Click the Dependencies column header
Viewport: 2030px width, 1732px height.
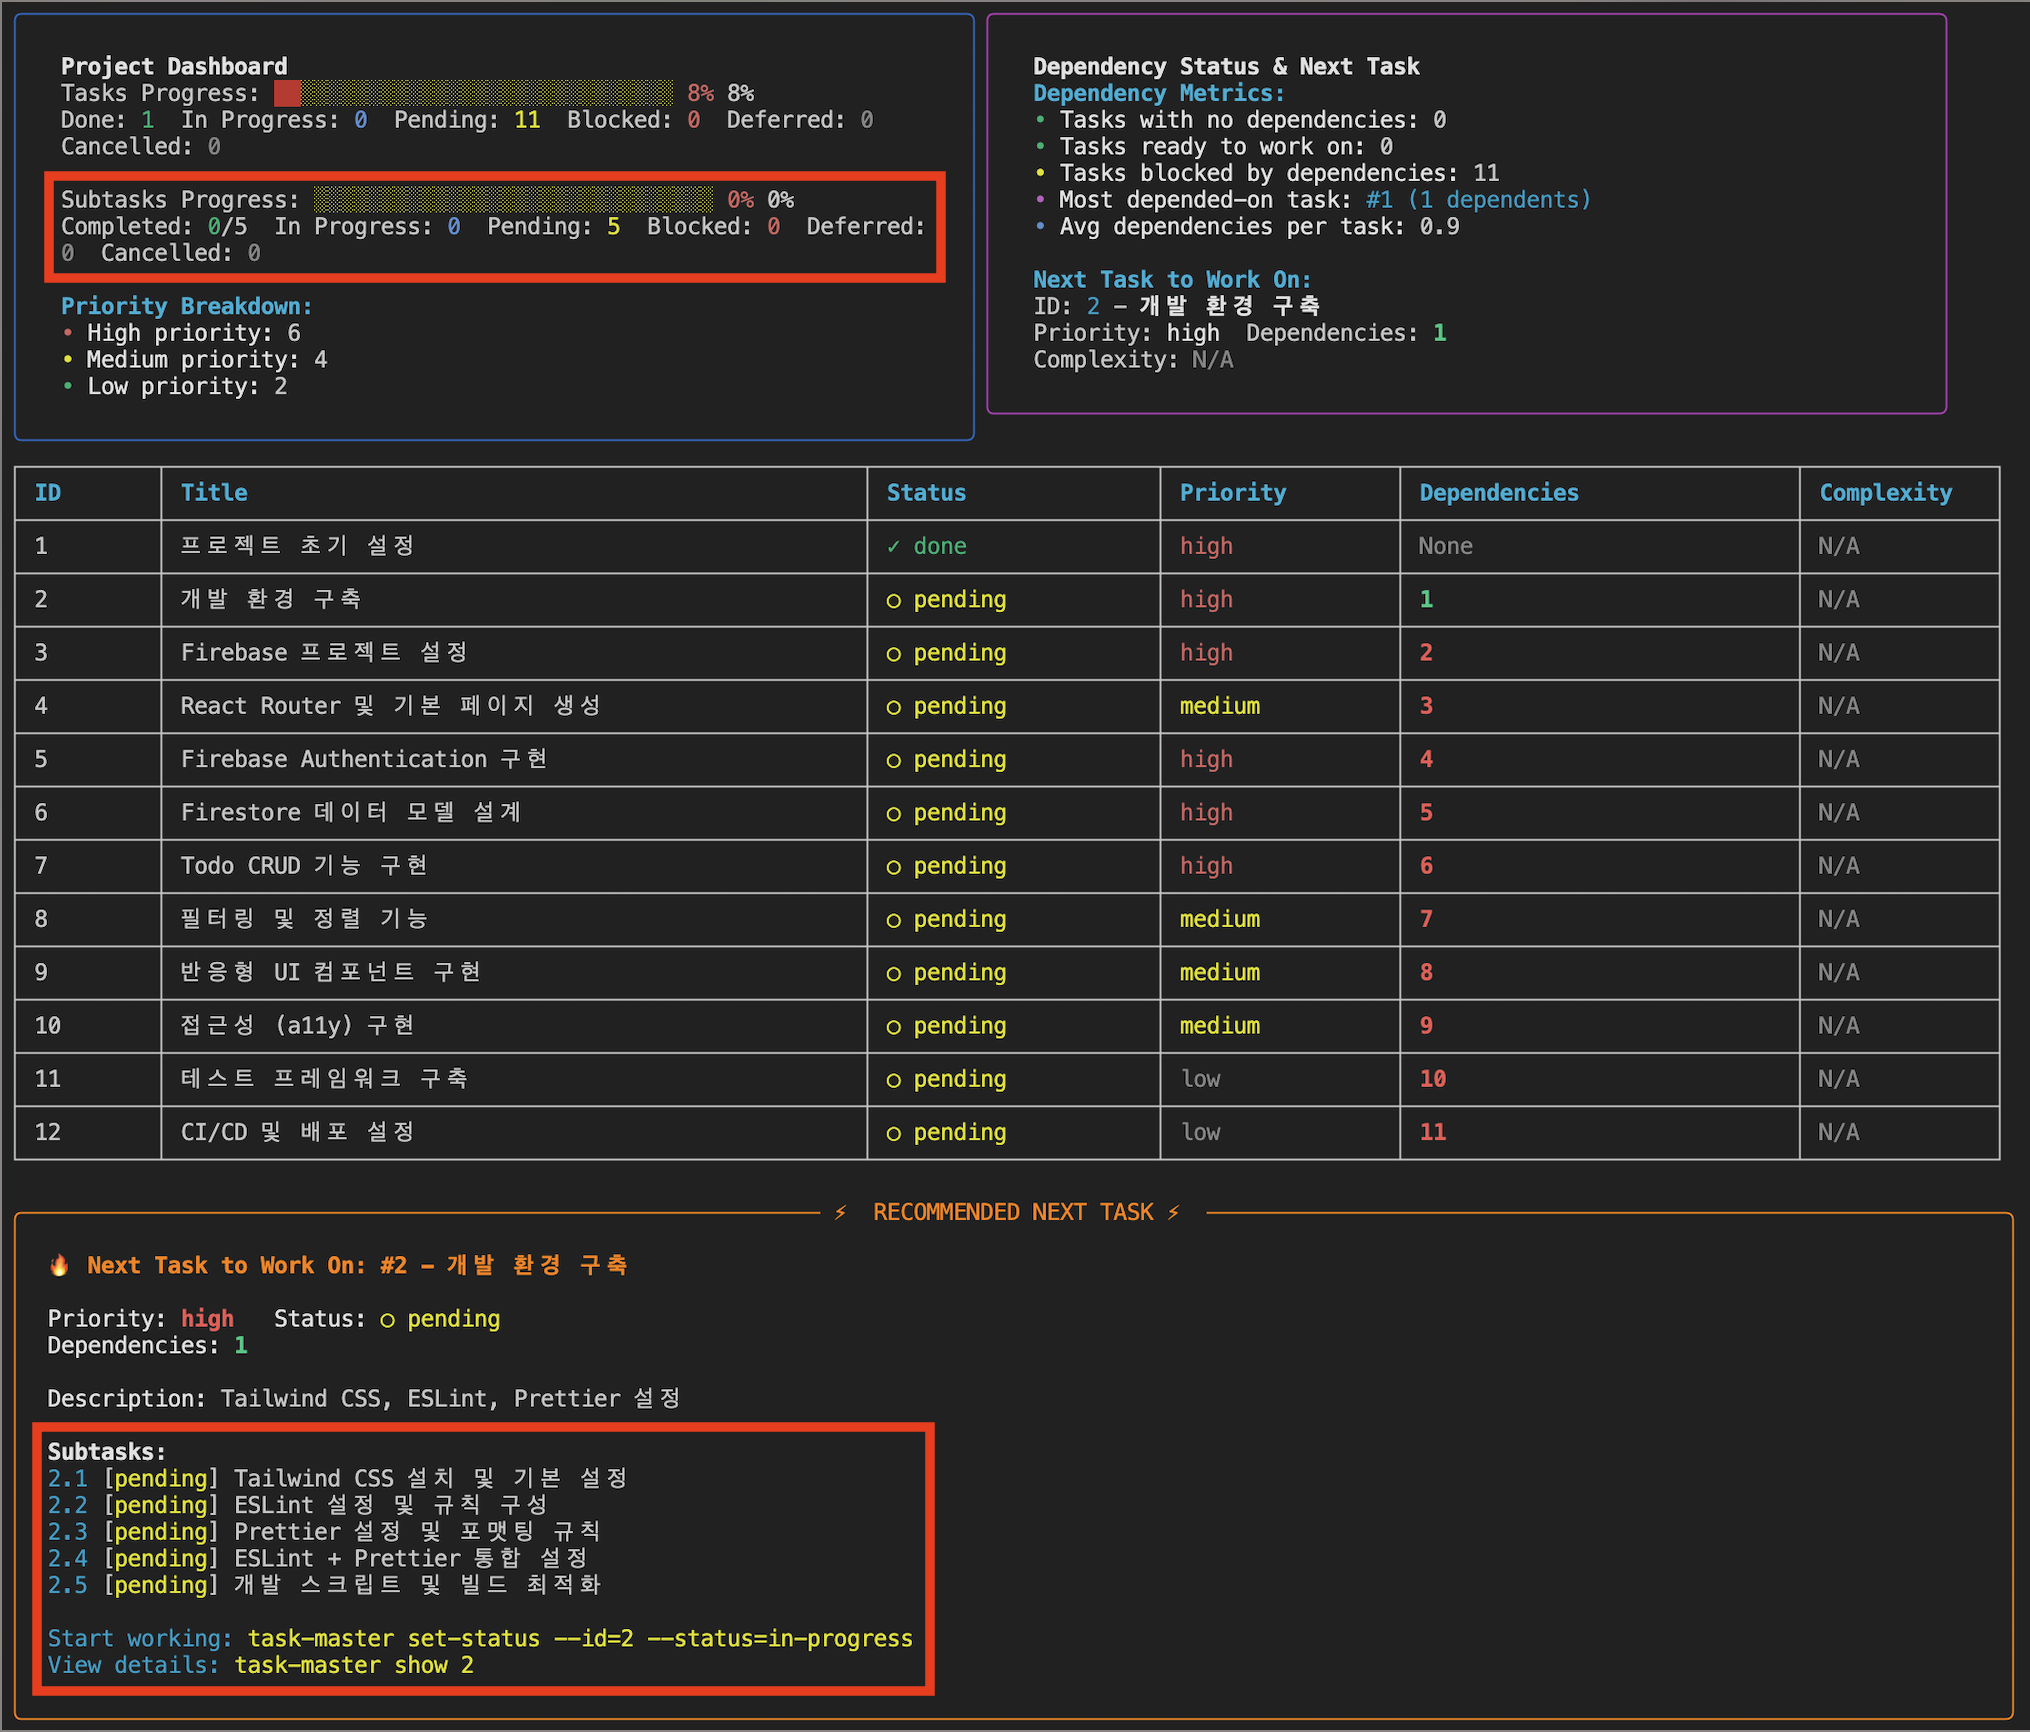[x=1498, y=493]
